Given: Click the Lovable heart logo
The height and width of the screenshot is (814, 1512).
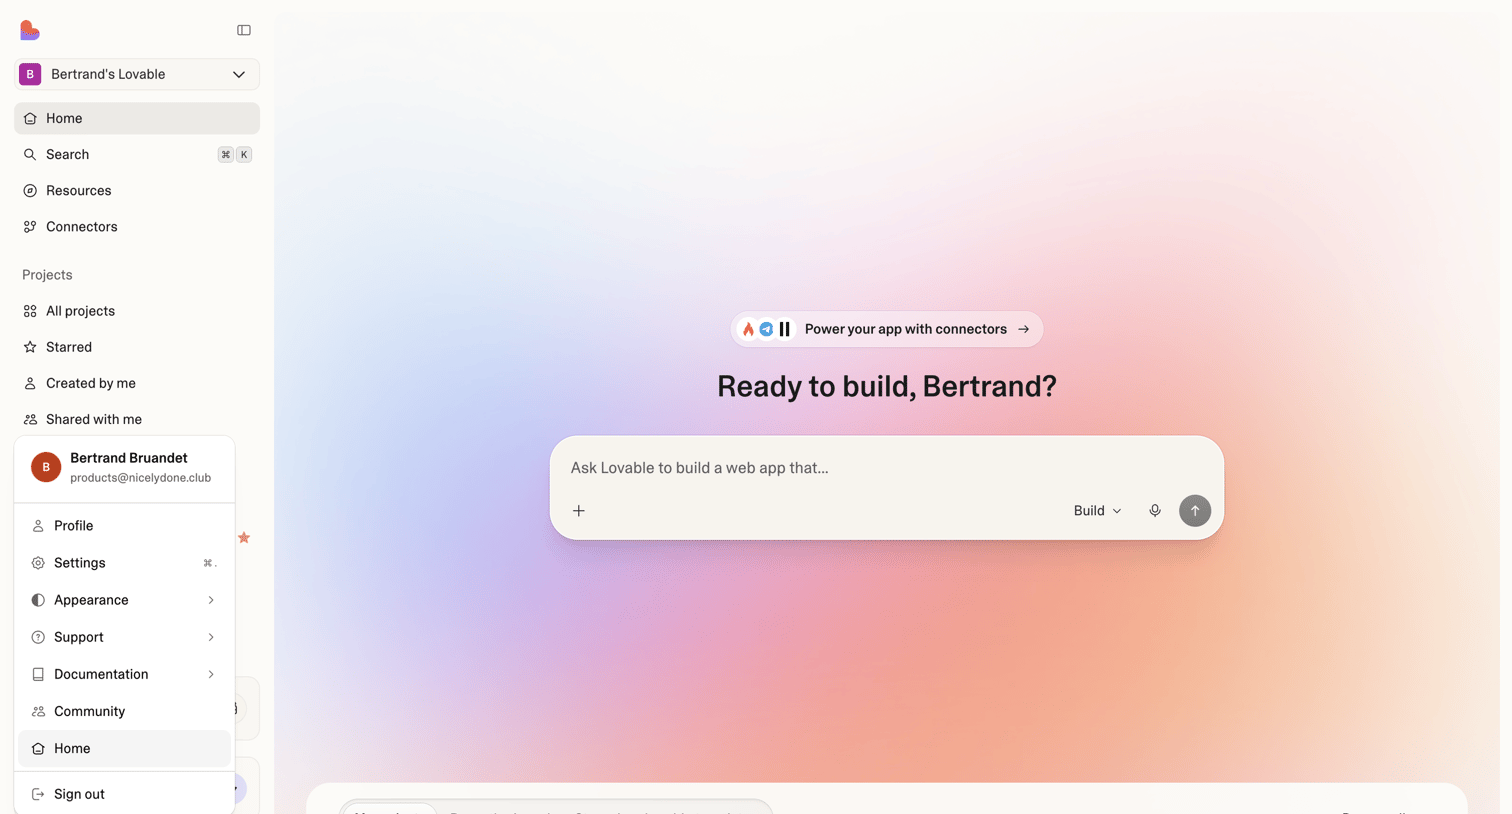Looking at the screenshot, I should (30, 30).
